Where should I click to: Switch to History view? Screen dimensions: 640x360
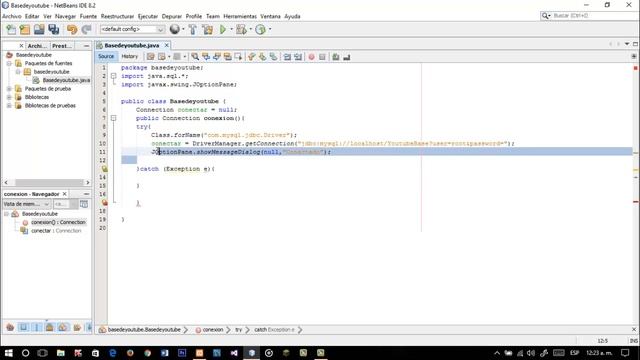129,56
